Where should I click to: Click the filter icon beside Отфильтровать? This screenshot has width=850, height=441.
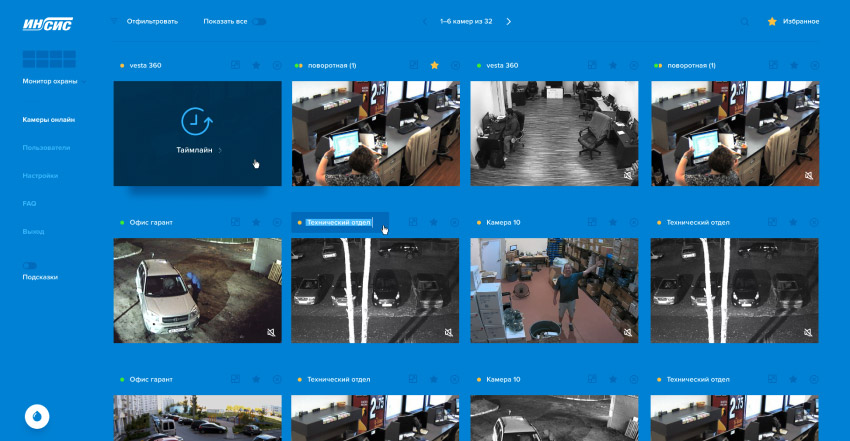click(116, 21)
